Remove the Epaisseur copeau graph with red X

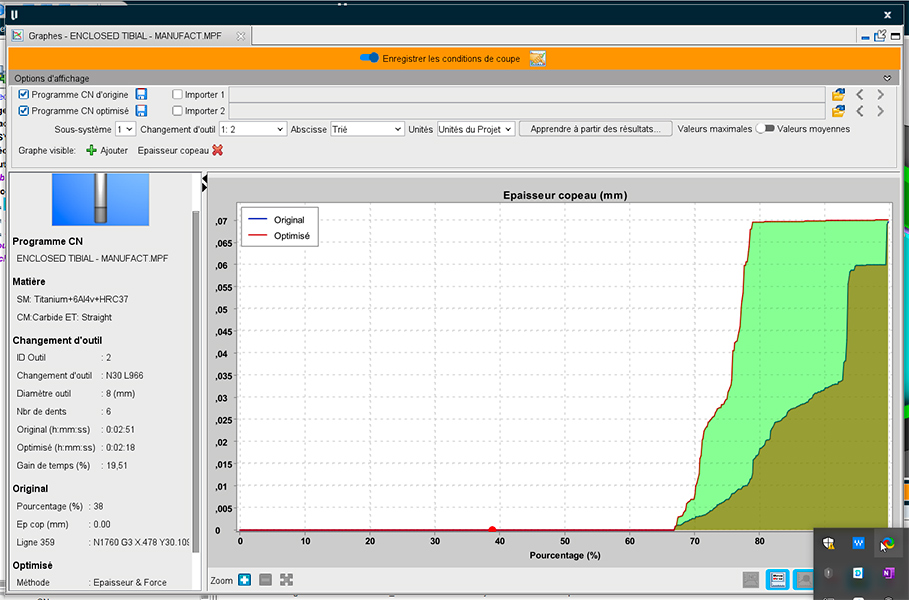click(x=217, y=150)
